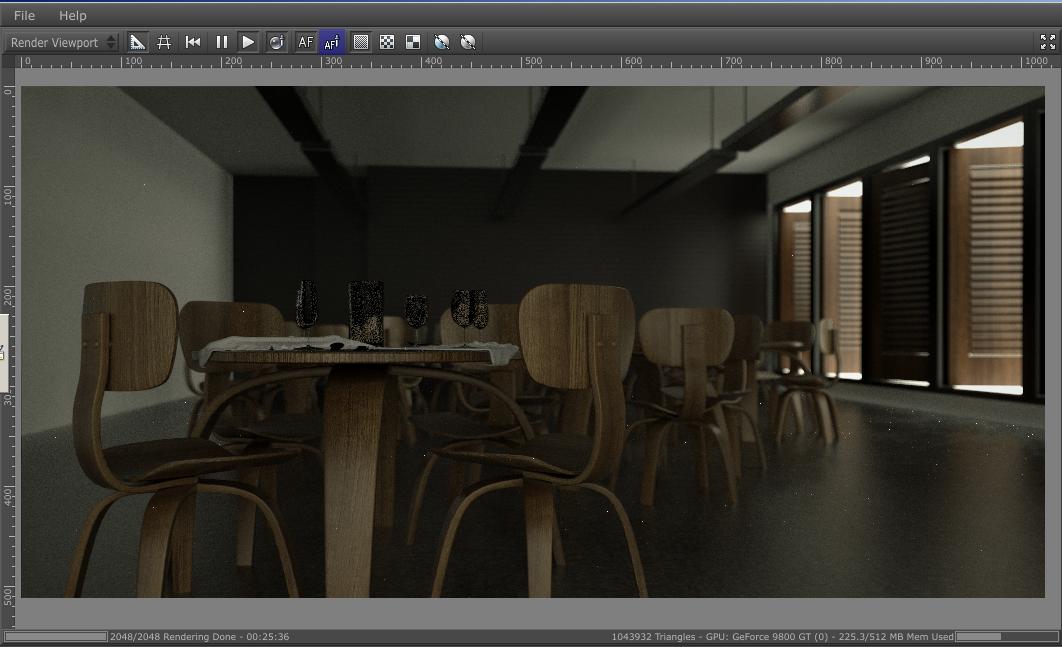Click the blue sphere toolbar icon
The width and height of the screenshot is (1062, 647).
pos(442,42)
